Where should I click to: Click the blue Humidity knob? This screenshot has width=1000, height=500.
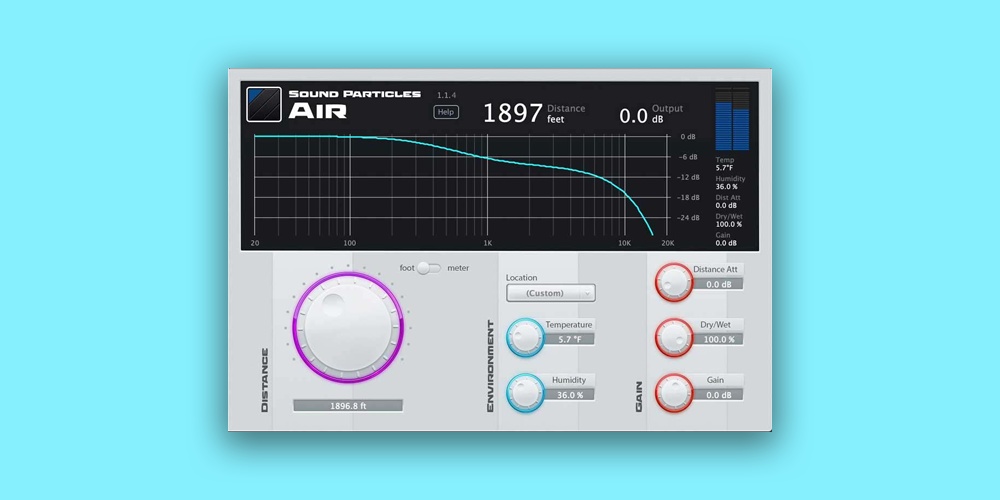[525, 393]
